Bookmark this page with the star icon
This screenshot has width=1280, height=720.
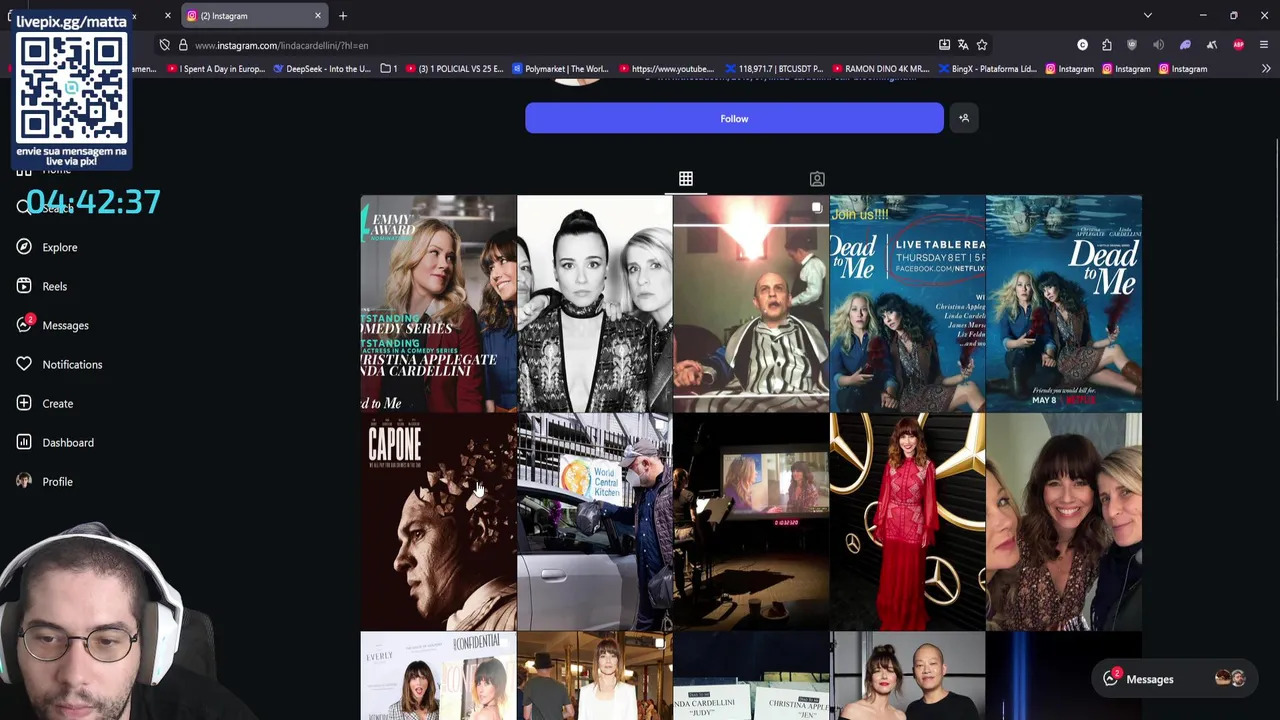982,45
